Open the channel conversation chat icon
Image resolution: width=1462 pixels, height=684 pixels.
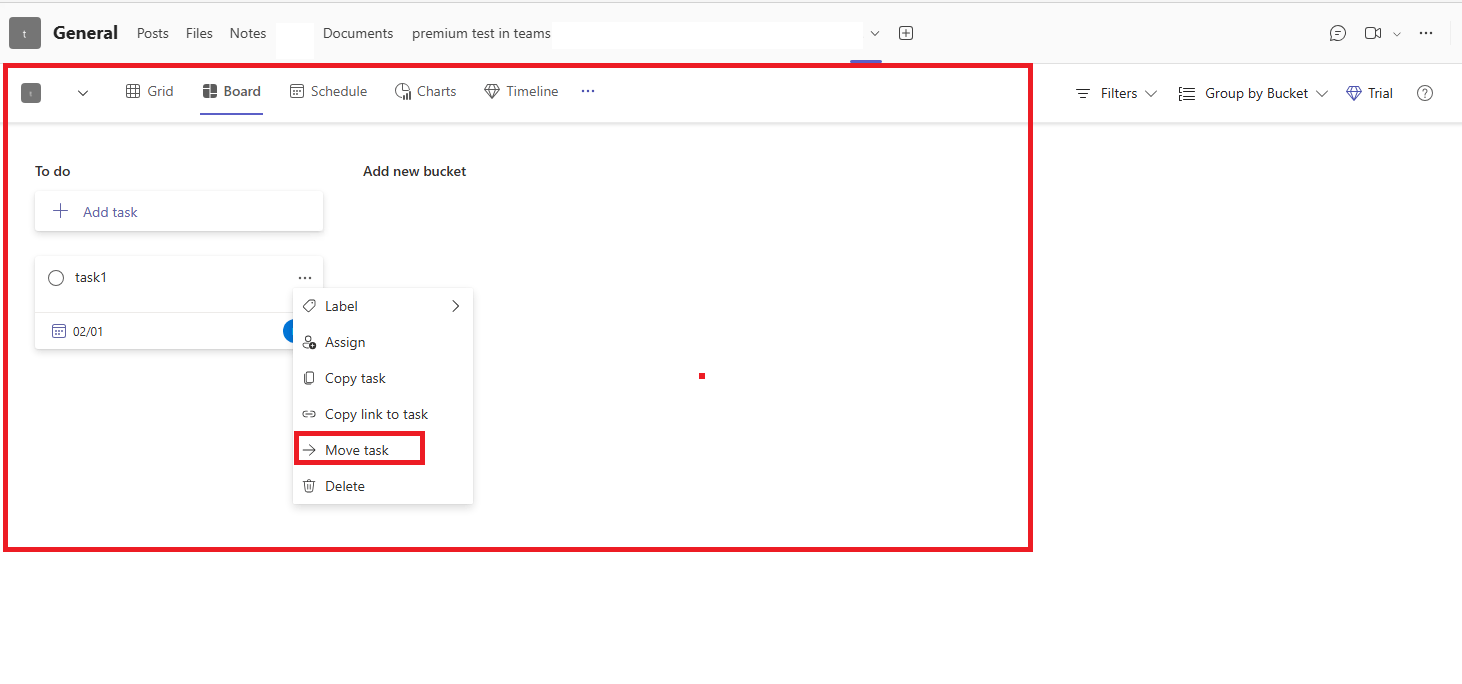(1338, 33)
